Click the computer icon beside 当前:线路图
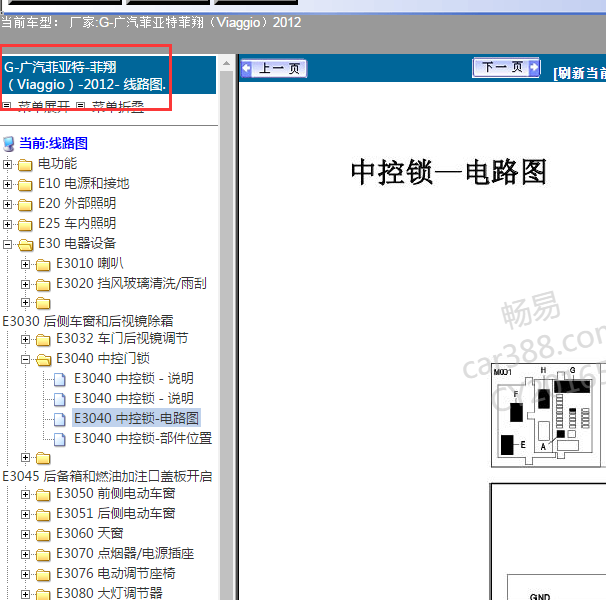 (x=9, y=144)
